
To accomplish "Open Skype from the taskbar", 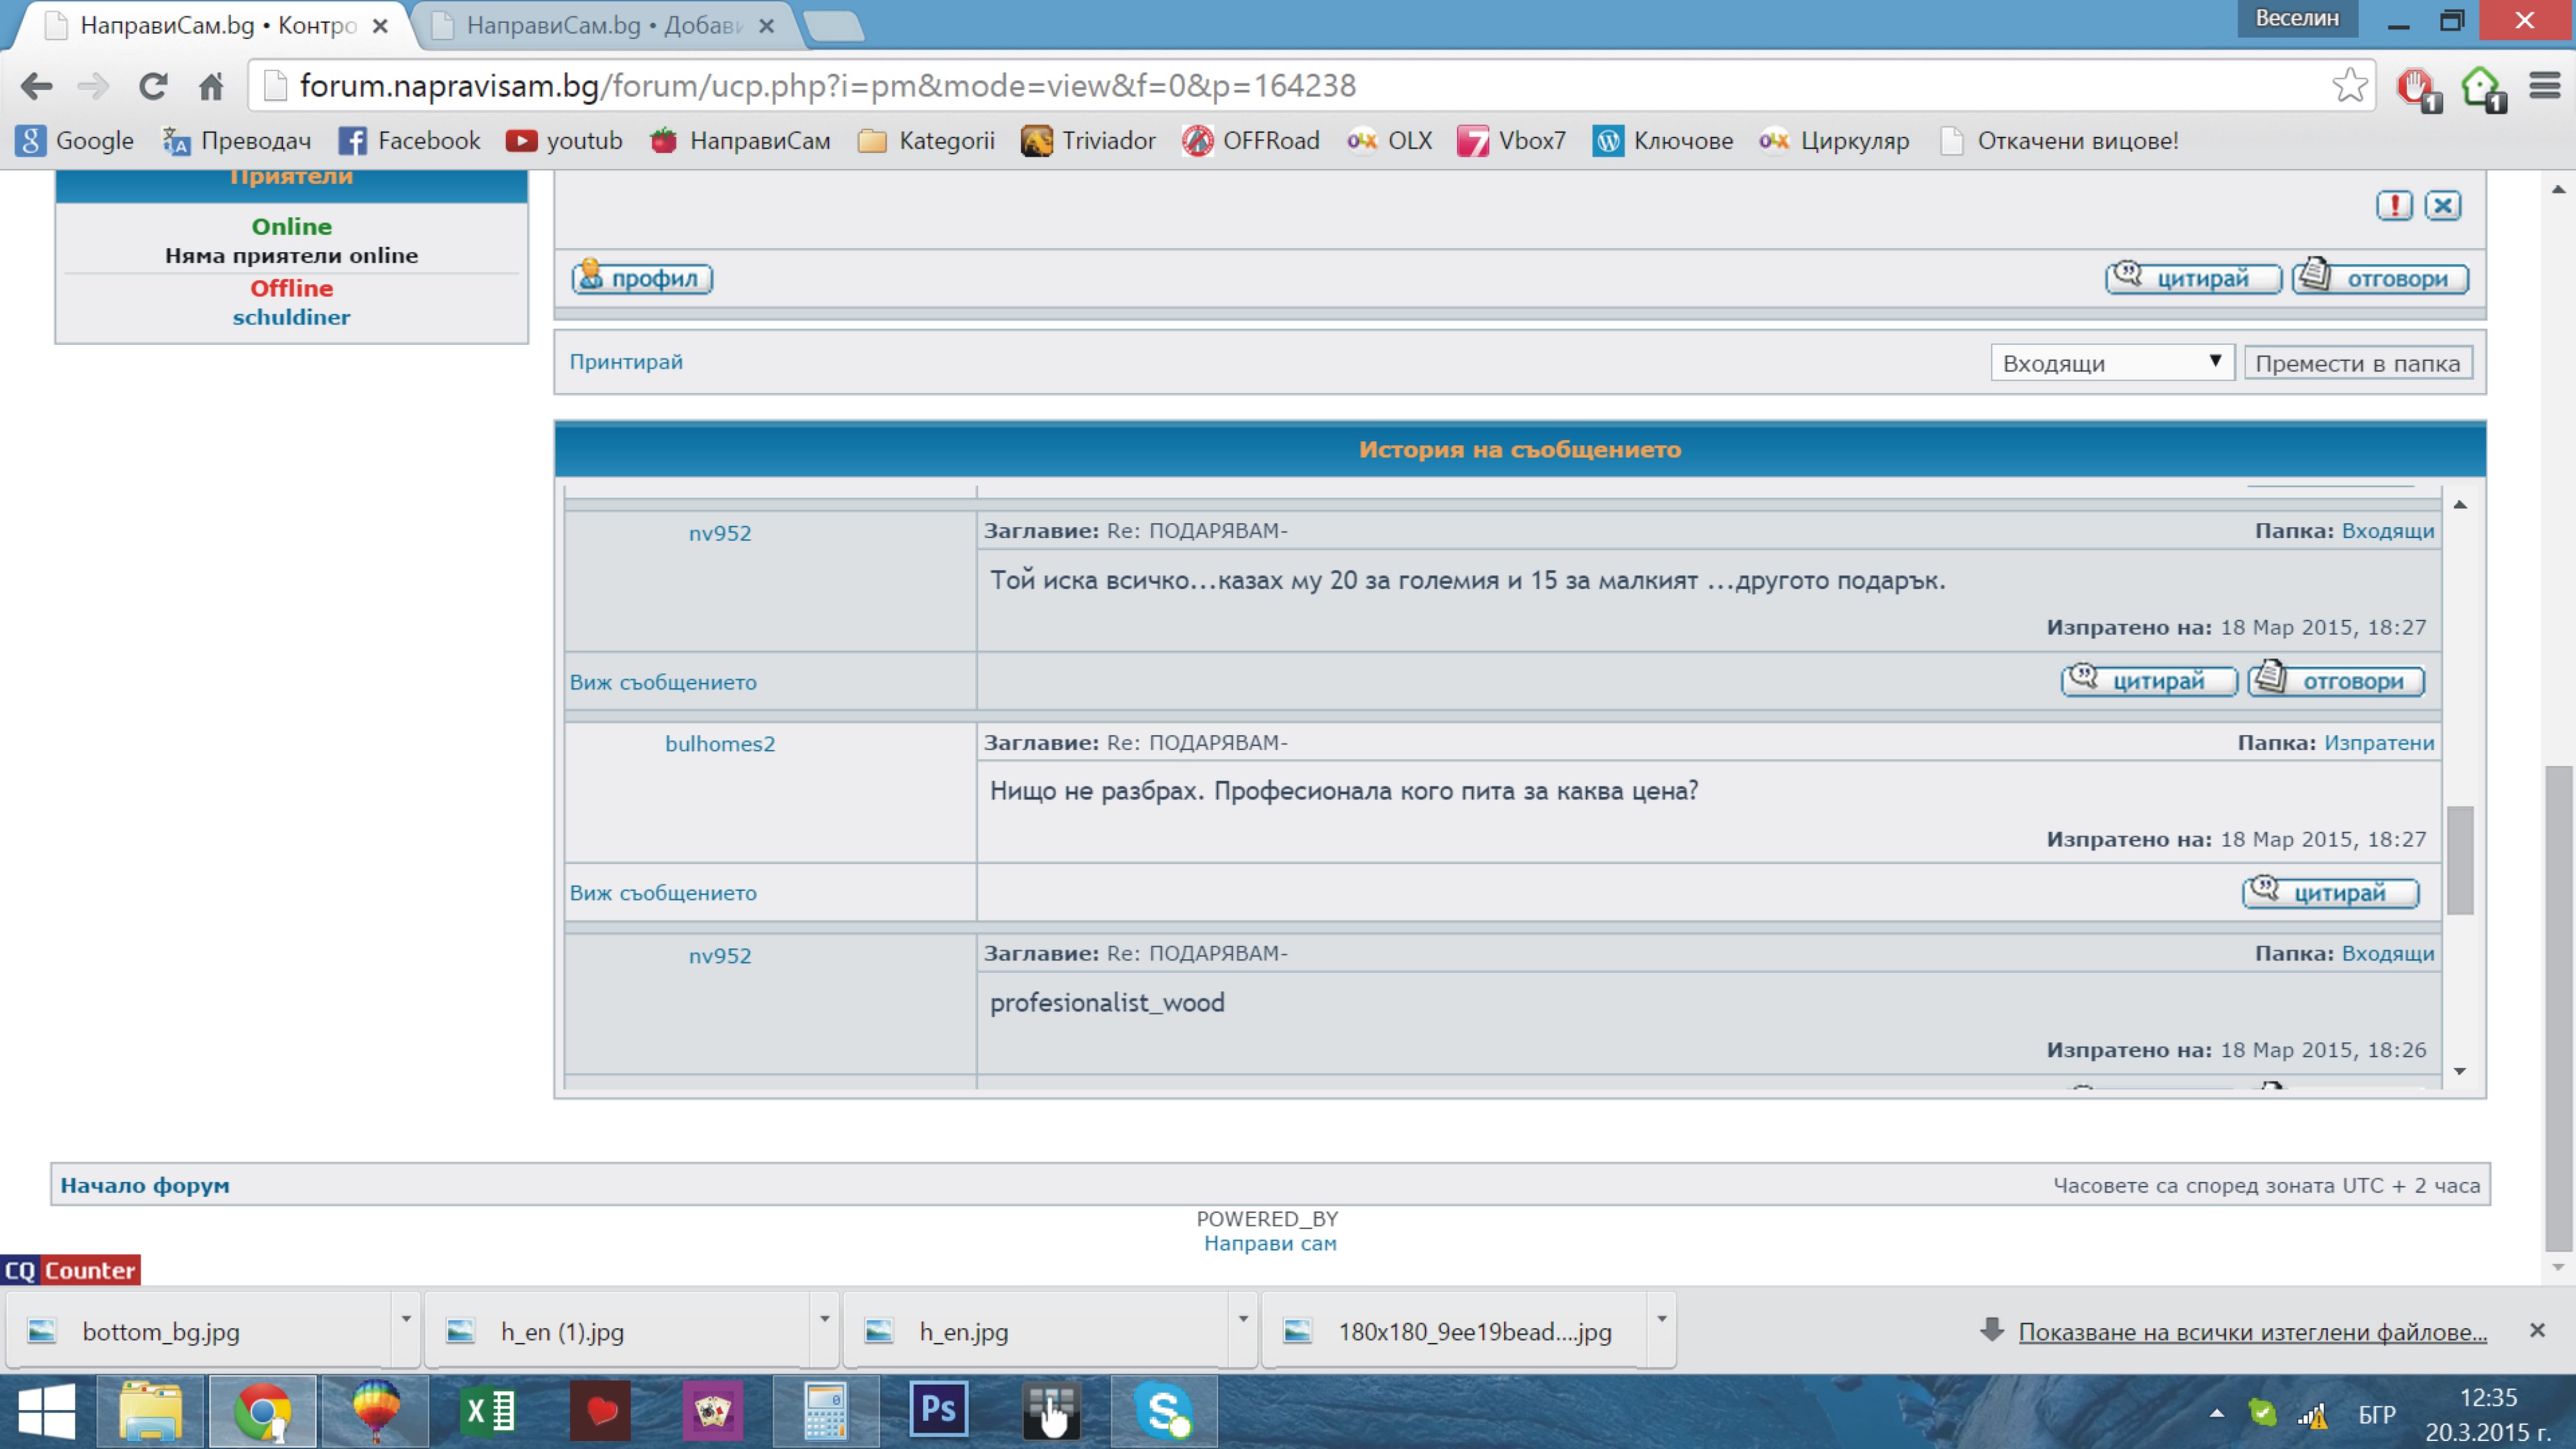I will click(x=1164, y=1410).
